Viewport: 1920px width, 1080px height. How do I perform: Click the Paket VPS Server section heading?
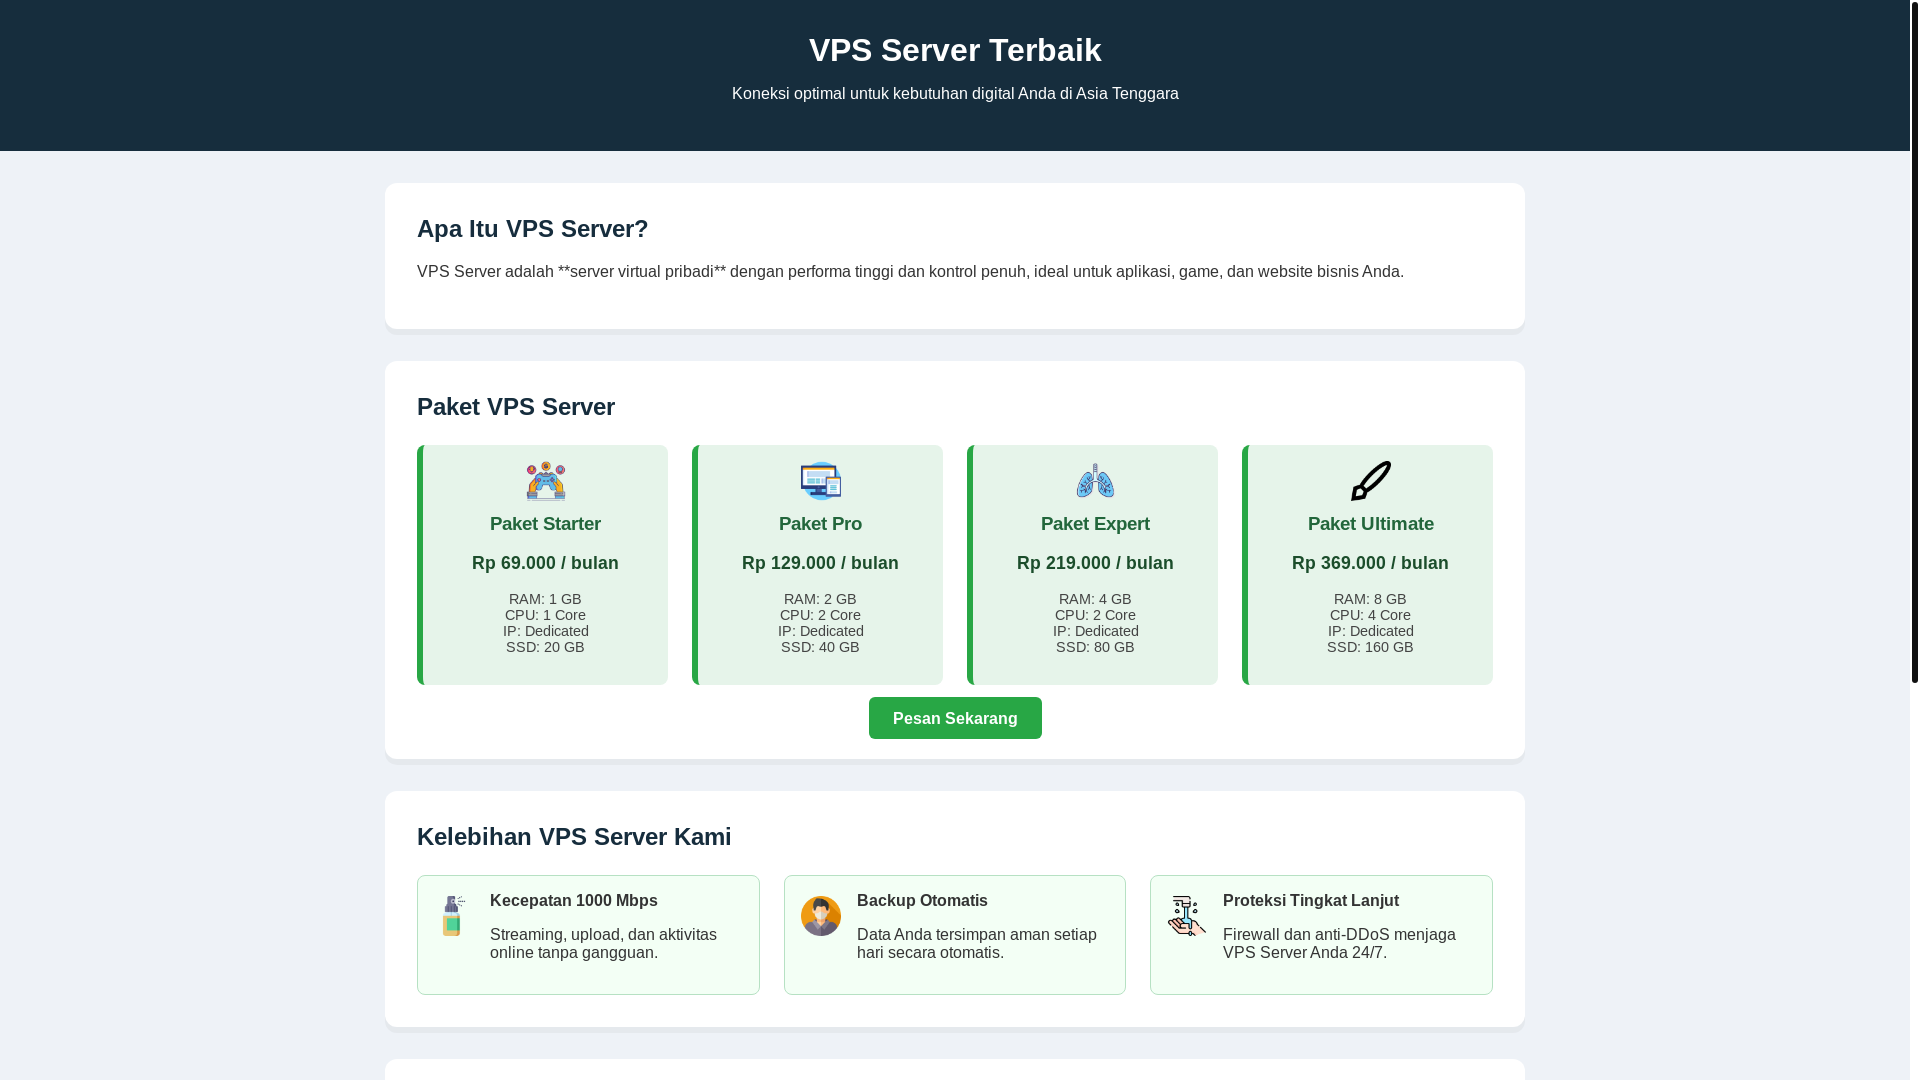tap(516, 407)
